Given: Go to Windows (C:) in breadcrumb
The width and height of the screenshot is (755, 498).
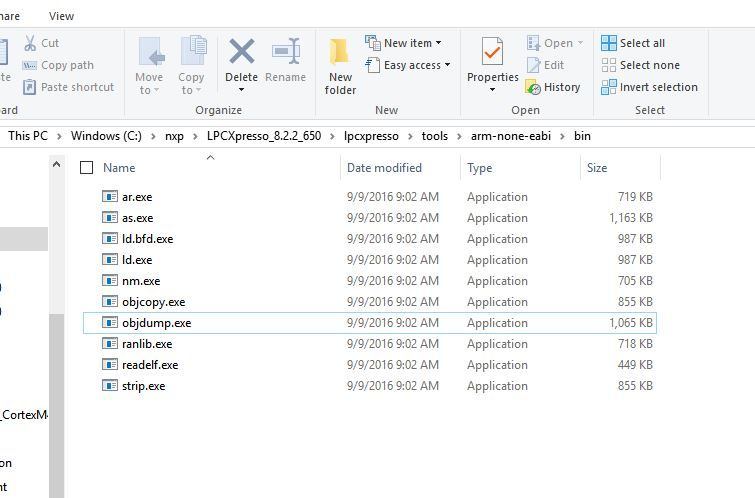Looking at the screenshot, I should click(x=106, y=136).
